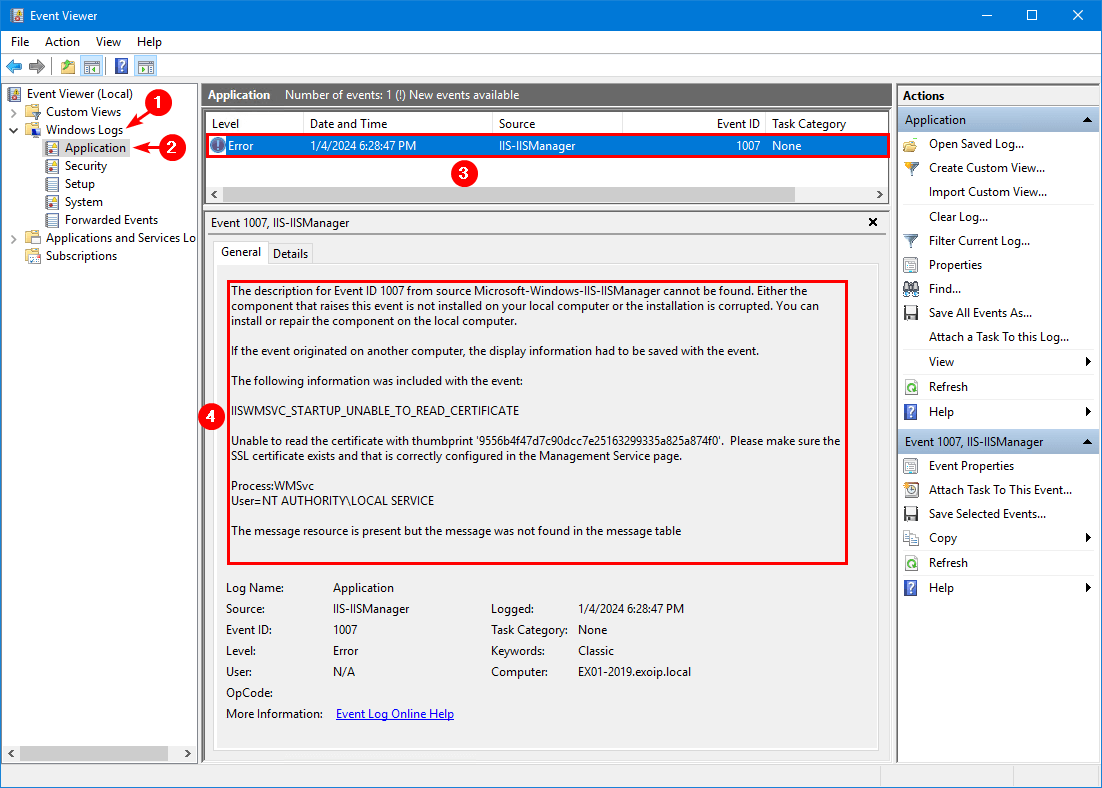Click the Back arrow toolbar icon
Image resolution: width=1102 pixels, height=788 pixels.
(x=14, y=67)
